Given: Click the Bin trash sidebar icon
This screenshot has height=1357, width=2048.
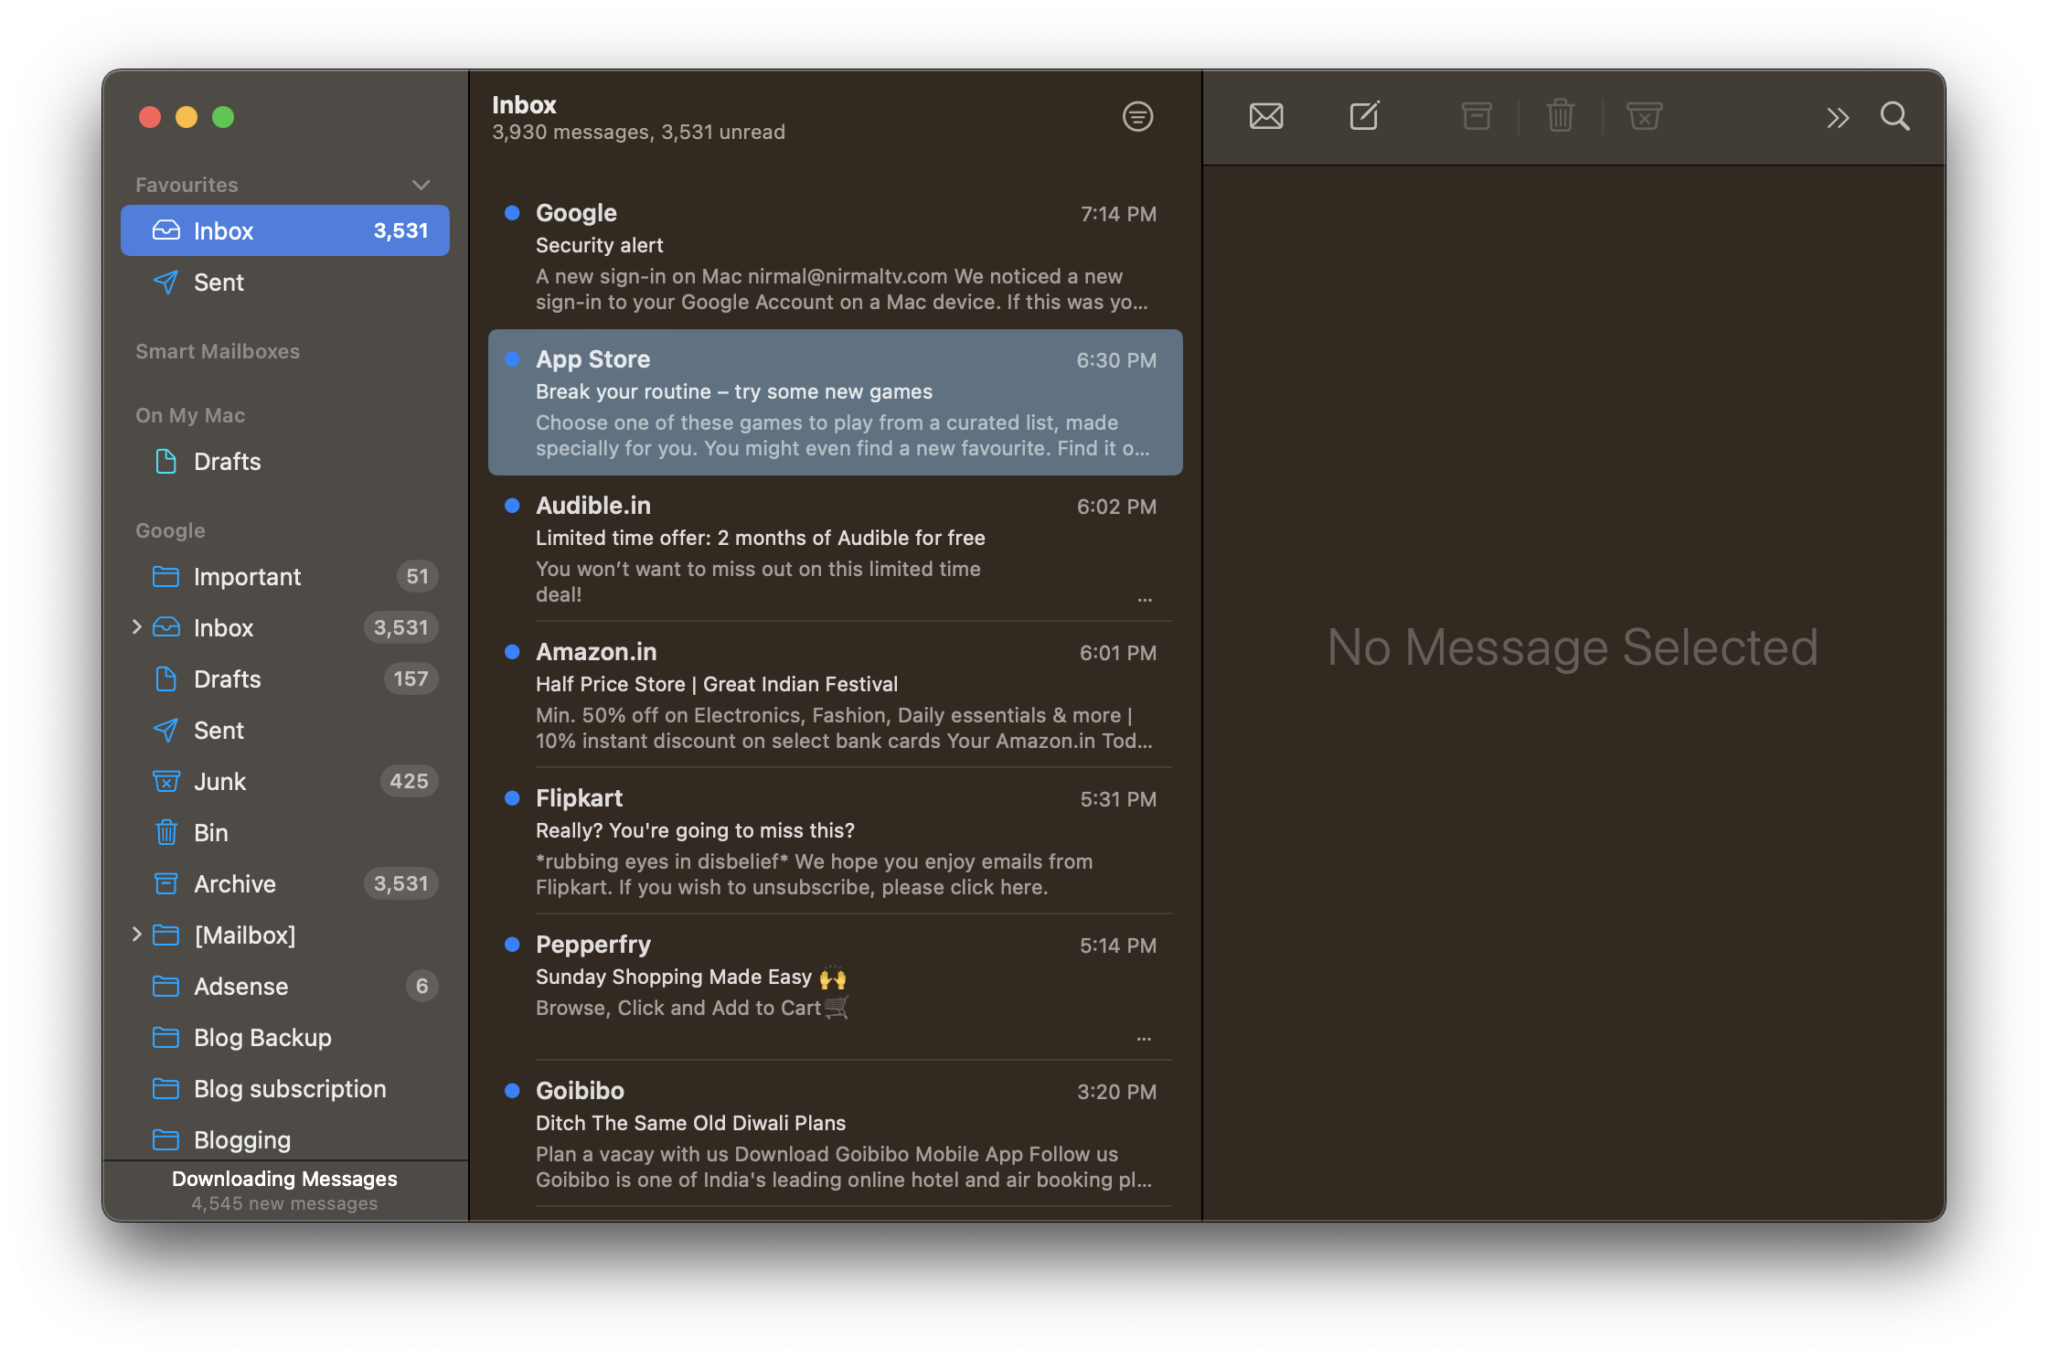Looking at the screenshot, I should 166,832.
